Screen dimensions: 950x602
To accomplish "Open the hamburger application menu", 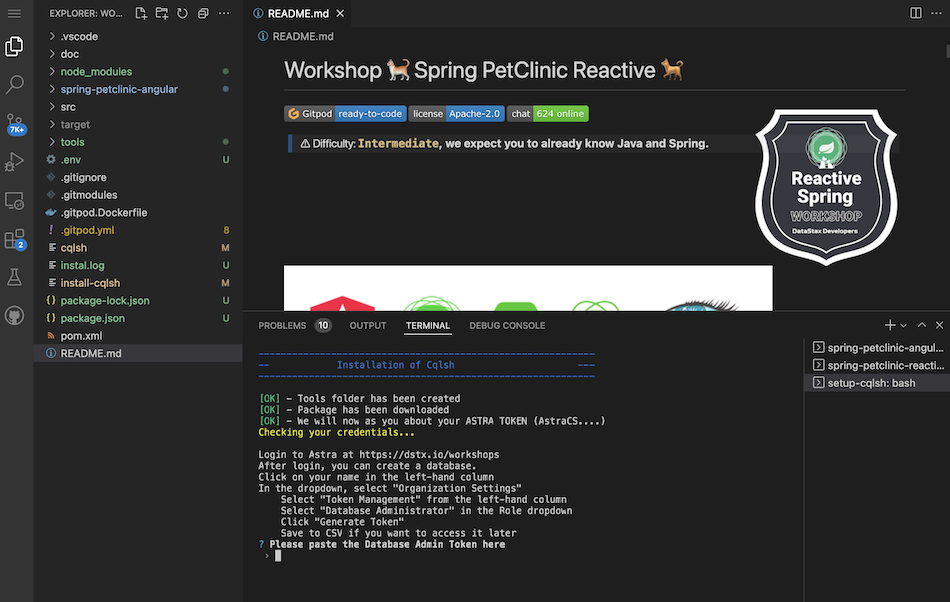I will pos(15,13).
